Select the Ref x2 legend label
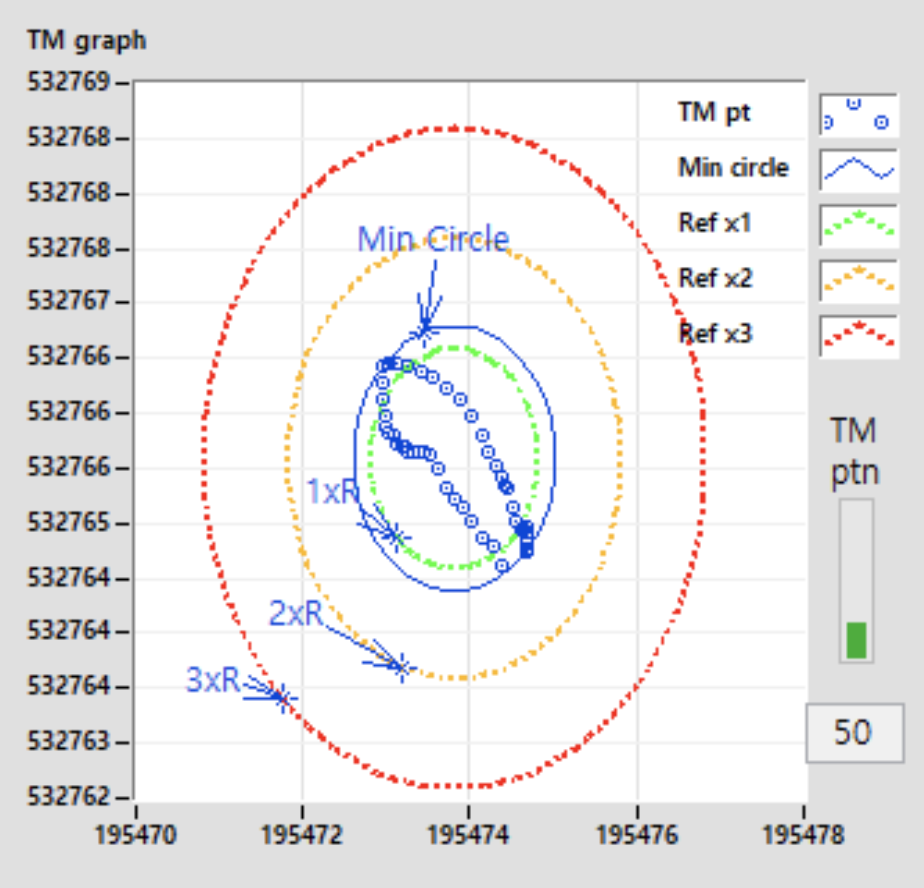Image resolution: width=924 pixels, height=888 pixels. 715,278
